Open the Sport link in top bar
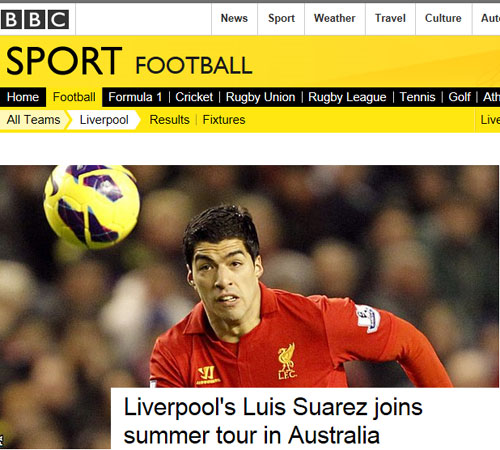This screenshot has width=500, height=450. (281, 18)
